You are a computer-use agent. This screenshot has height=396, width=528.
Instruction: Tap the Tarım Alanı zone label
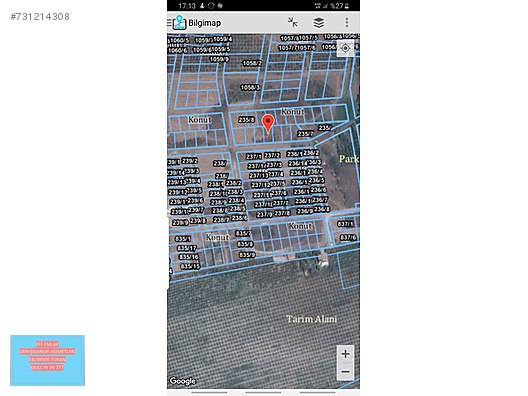[x=311, y=319]
